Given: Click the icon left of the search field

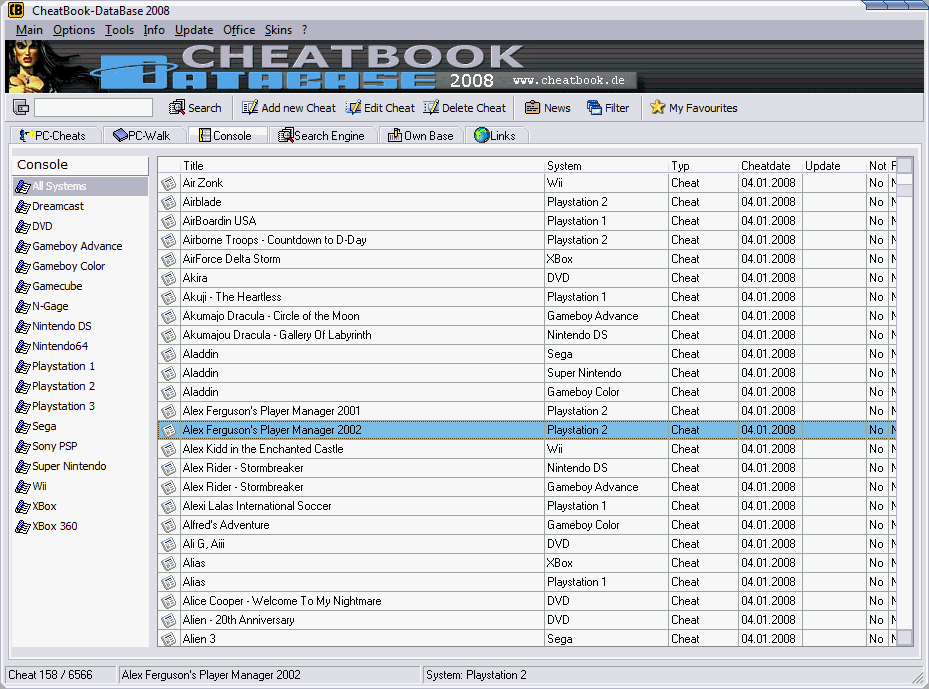Looking at the screenshot, I should [21, 108].
